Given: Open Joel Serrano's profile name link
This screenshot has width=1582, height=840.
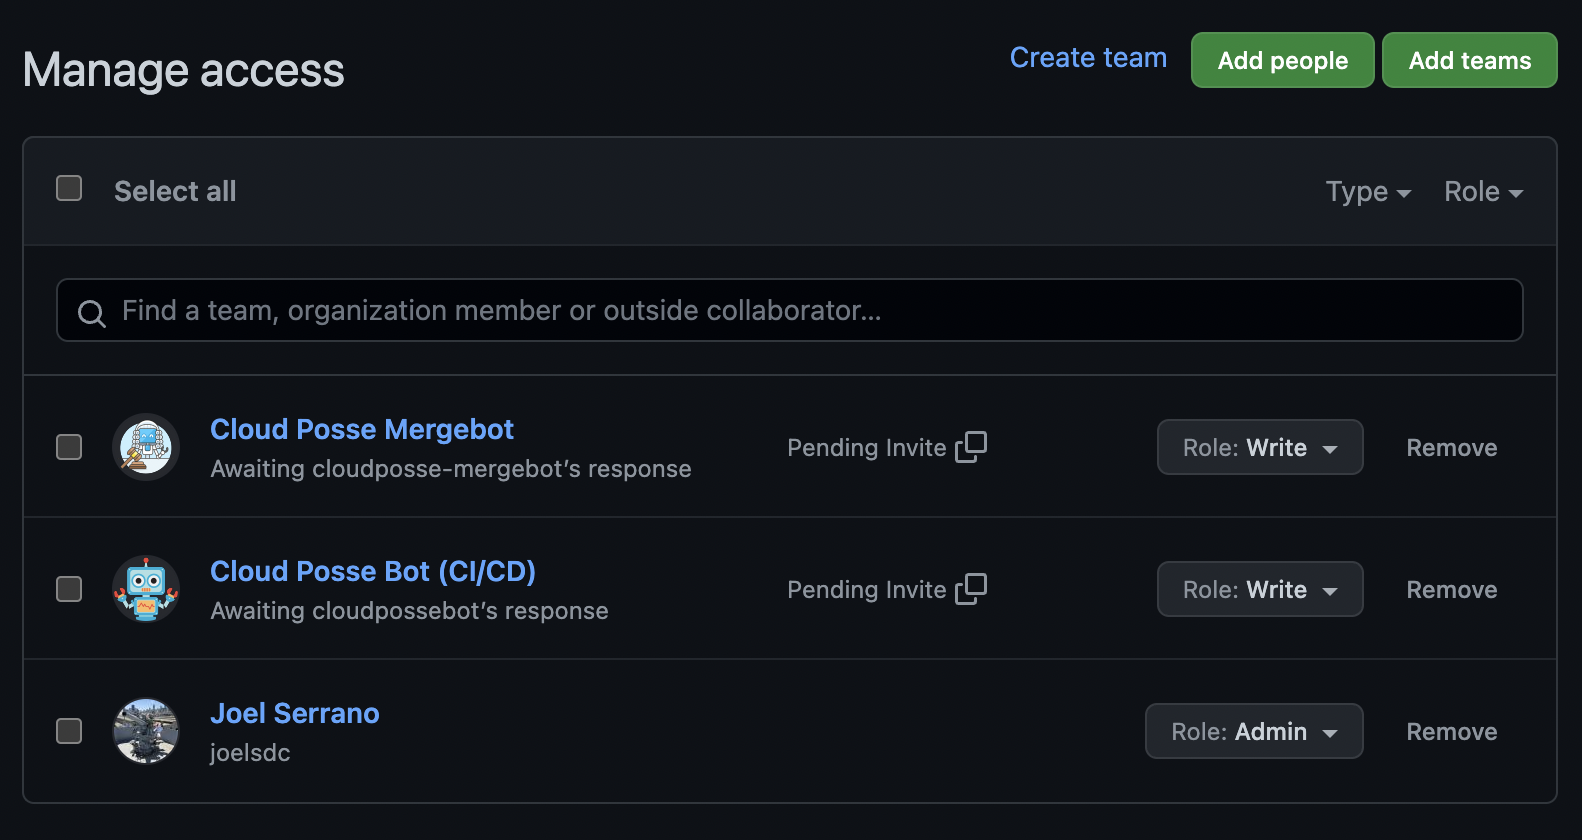Looking at the screenshot, I should [295, 713].
